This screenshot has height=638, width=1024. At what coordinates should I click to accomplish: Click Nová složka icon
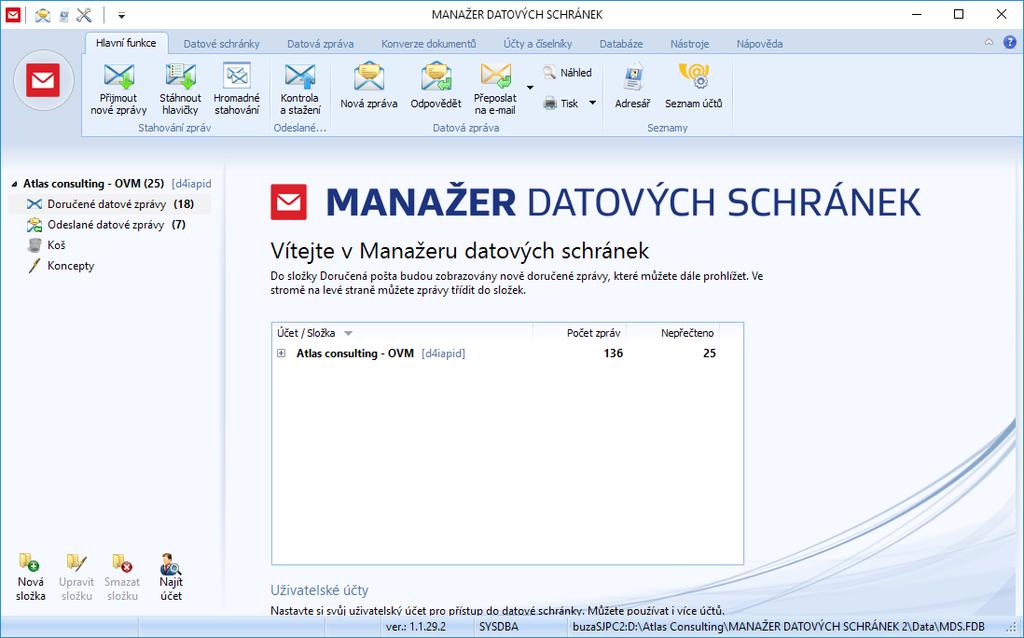click(x=29, y=562)
